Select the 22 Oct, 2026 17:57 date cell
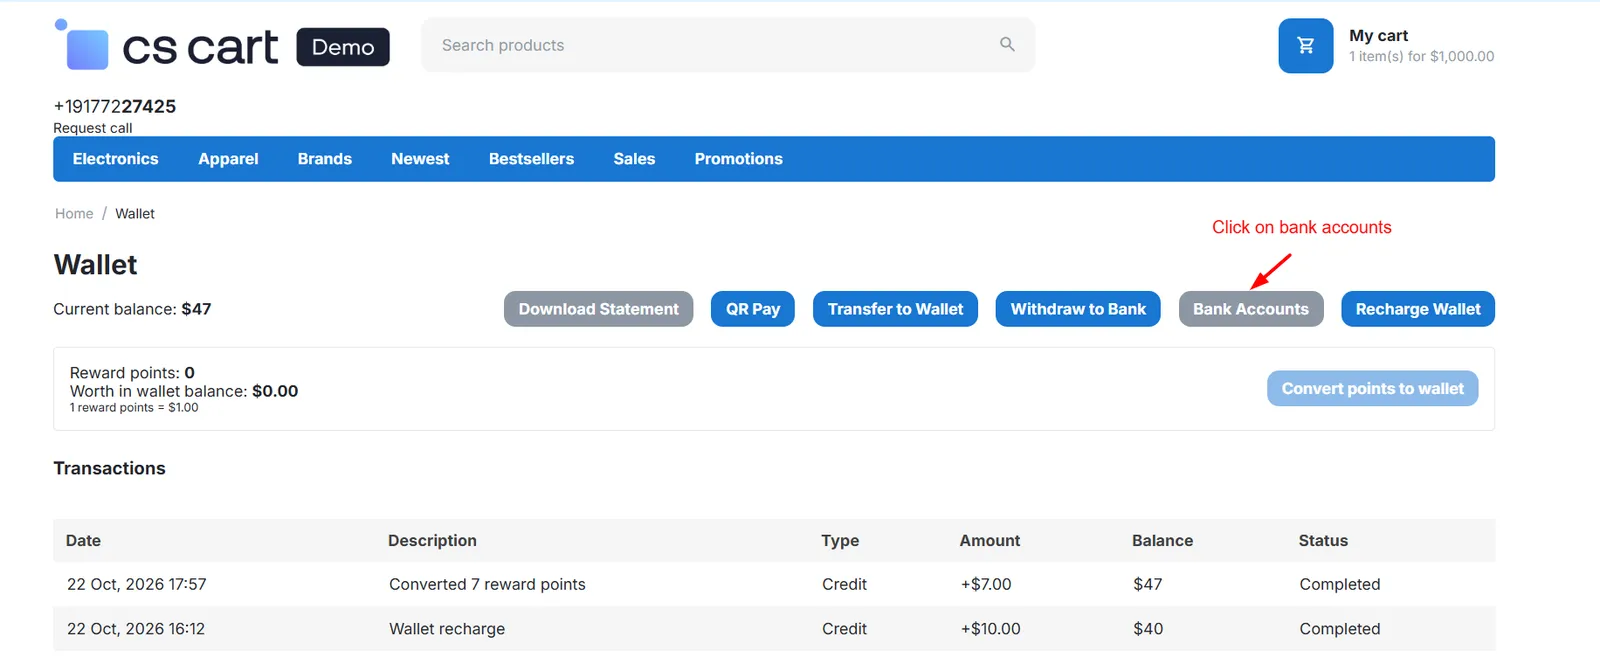The height and width of the screenshot is (664, 1600). 136,585
